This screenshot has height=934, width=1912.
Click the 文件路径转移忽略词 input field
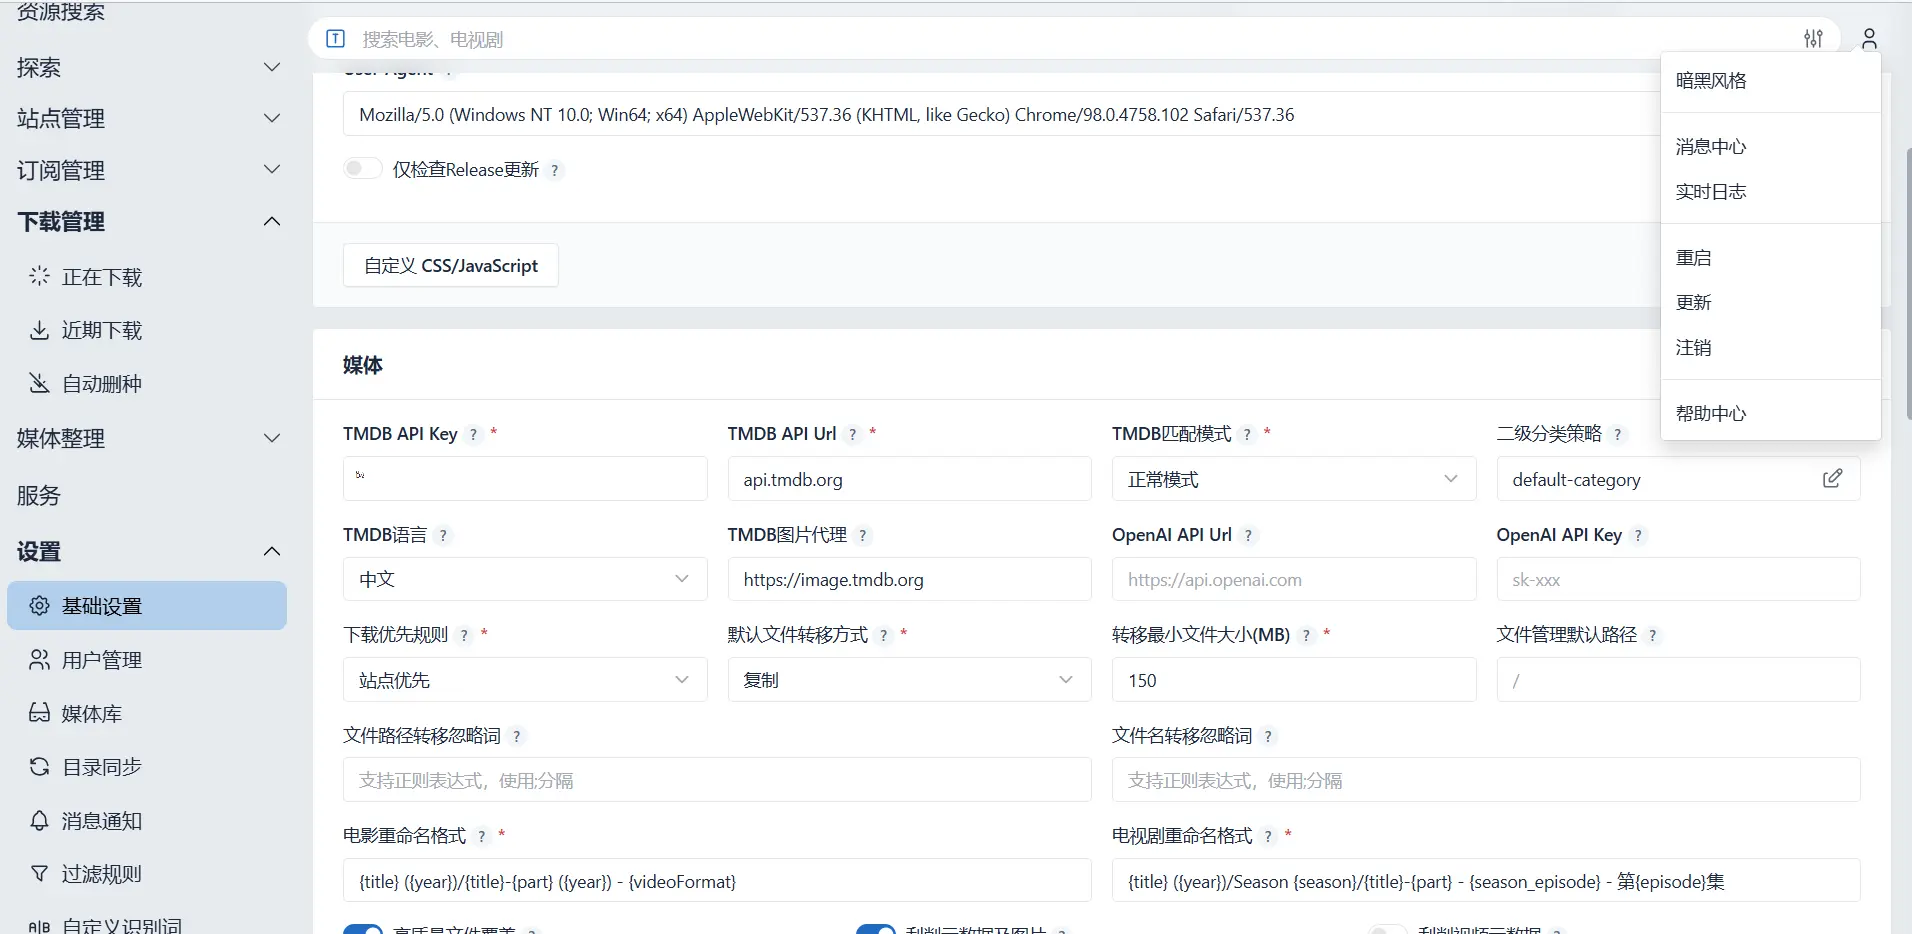(717, 780)
